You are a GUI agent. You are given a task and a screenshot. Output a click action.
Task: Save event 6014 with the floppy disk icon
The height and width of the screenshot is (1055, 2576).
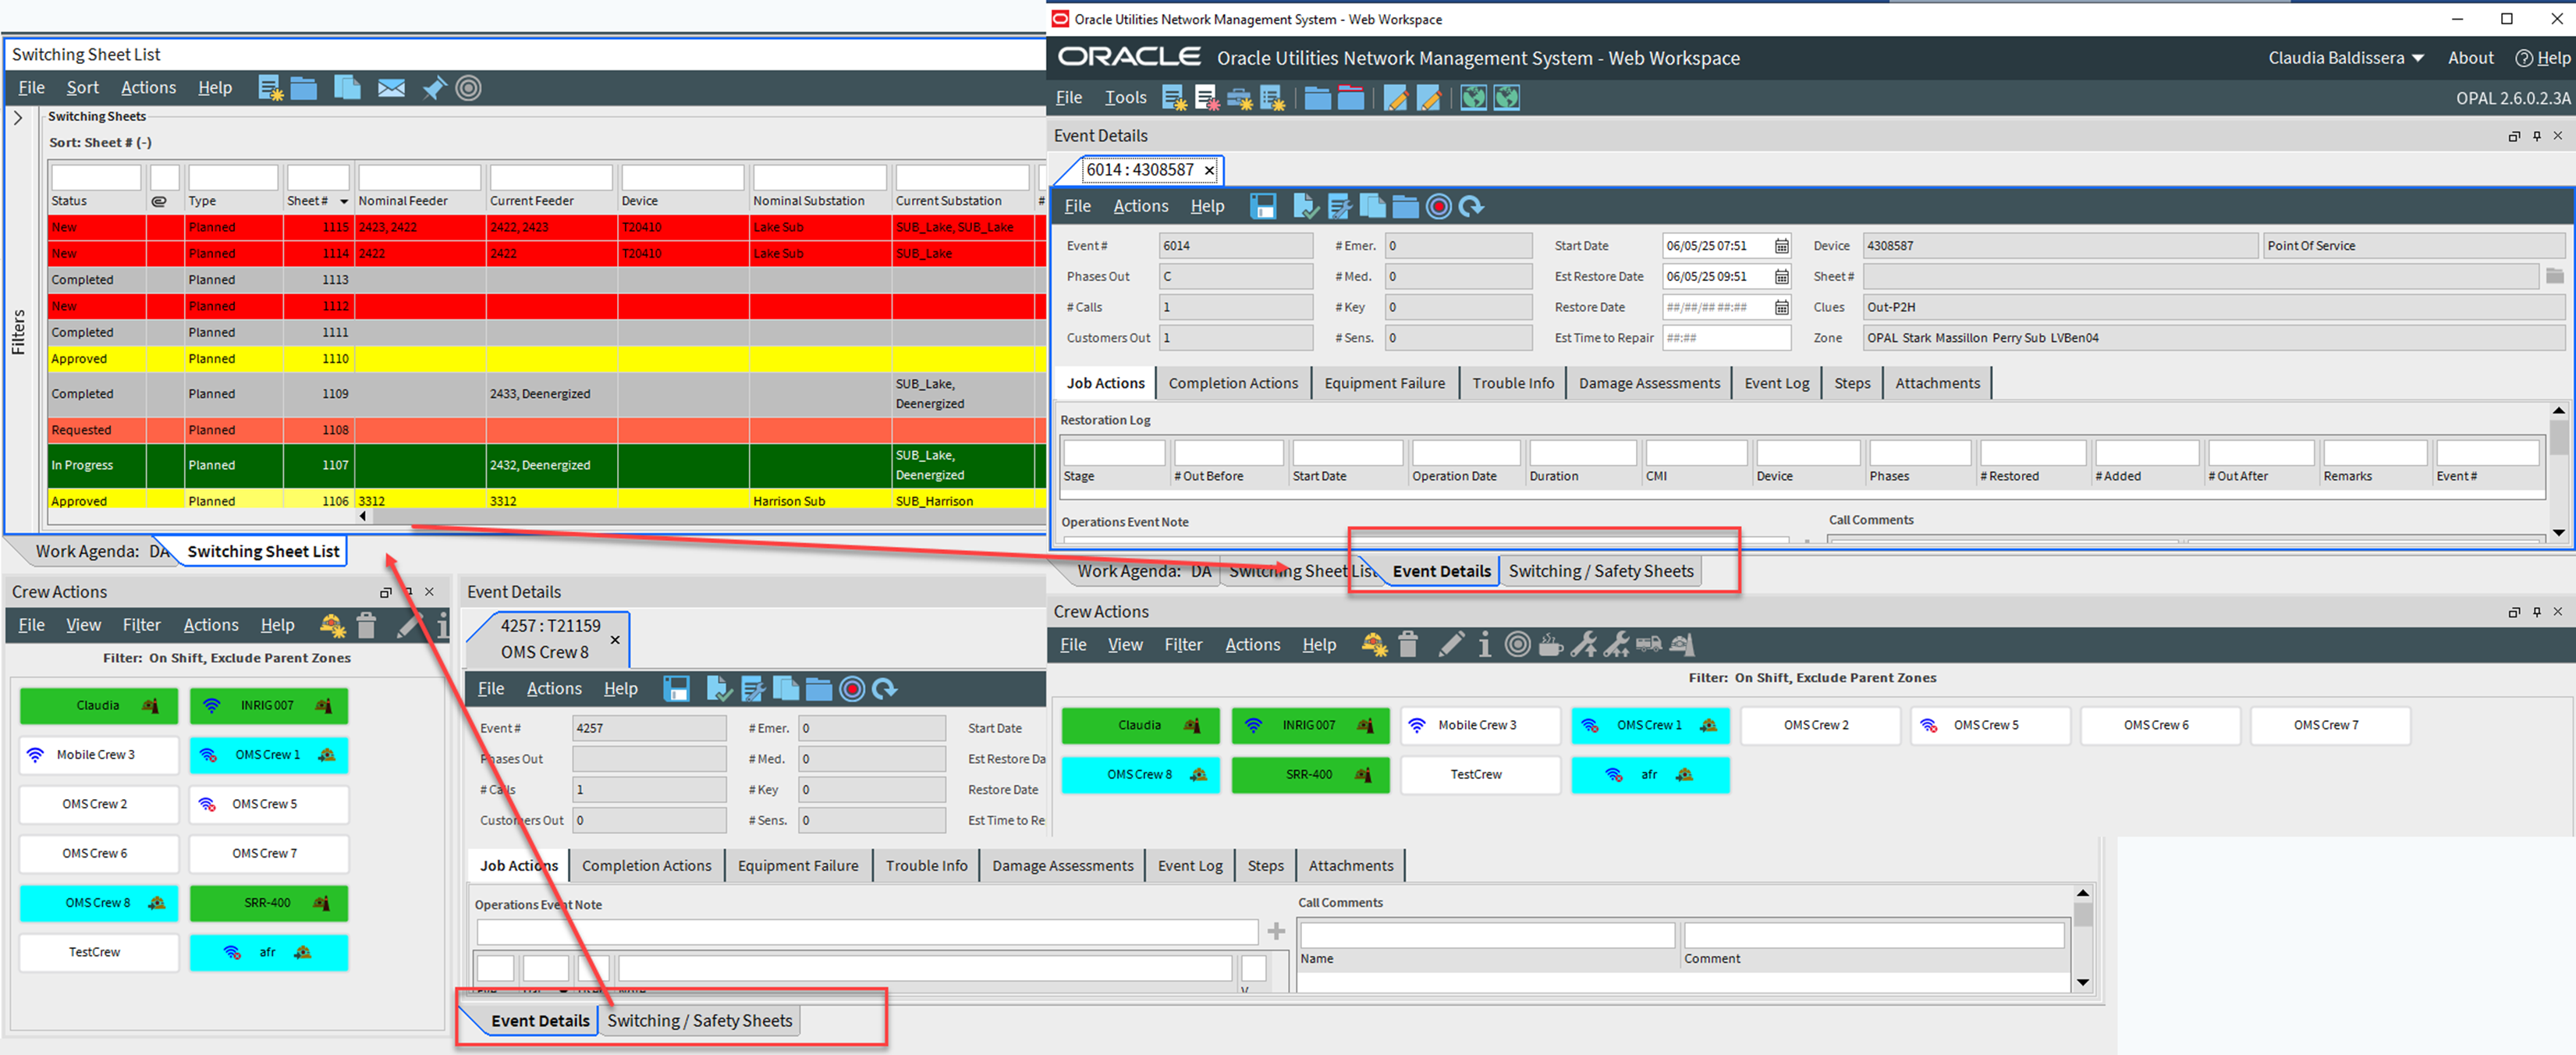coord(1263,207)
